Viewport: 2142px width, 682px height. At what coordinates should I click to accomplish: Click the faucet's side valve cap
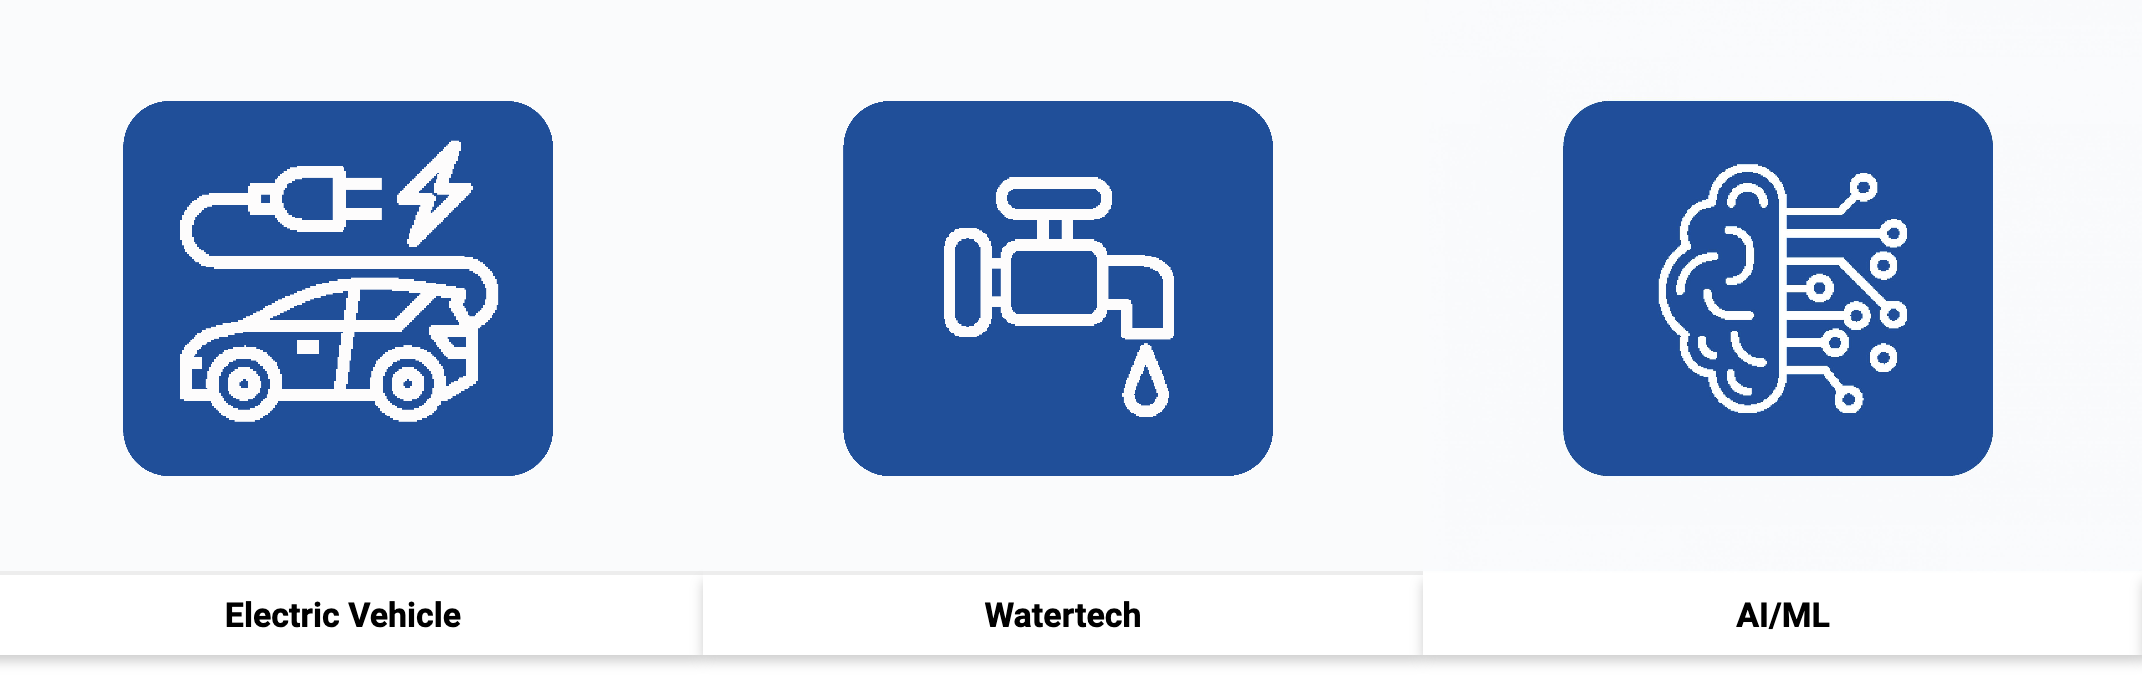pyautogui.click(x=967, y=282)
